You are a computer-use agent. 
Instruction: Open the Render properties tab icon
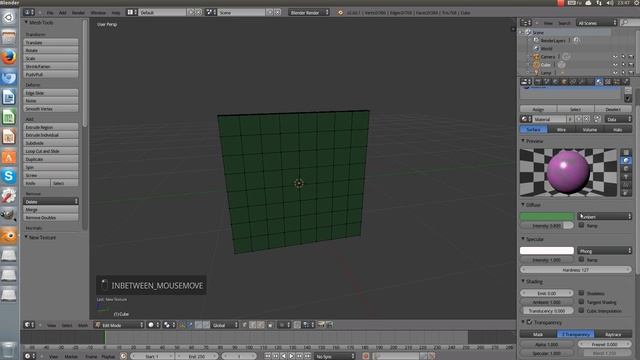click(538, 82)
